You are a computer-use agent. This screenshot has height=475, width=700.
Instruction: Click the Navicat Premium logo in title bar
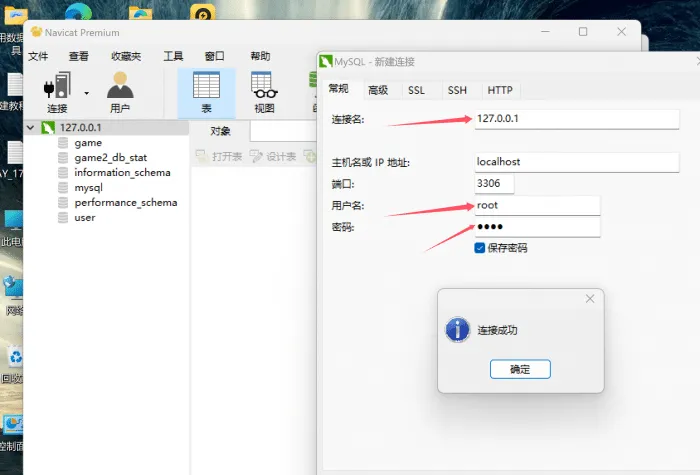pos(36,32)
